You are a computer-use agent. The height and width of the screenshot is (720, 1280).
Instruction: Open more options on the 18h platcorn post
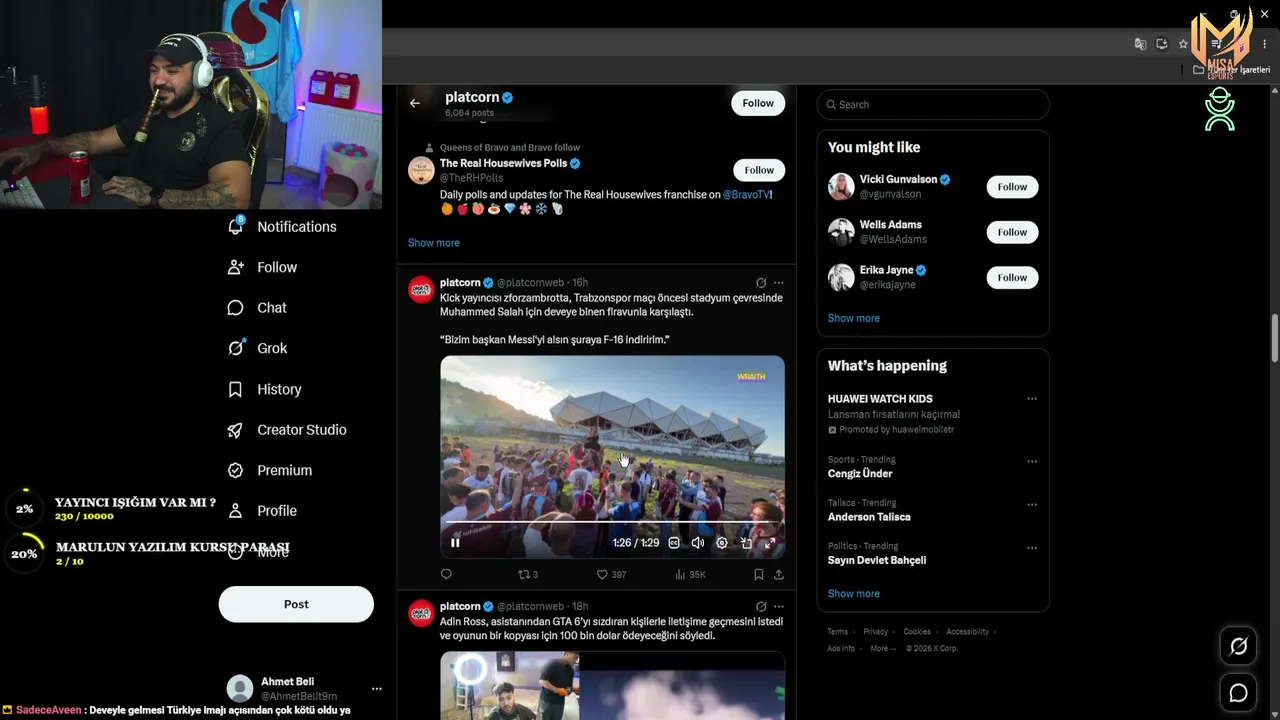pyautogui.click(x=779, y=606)
